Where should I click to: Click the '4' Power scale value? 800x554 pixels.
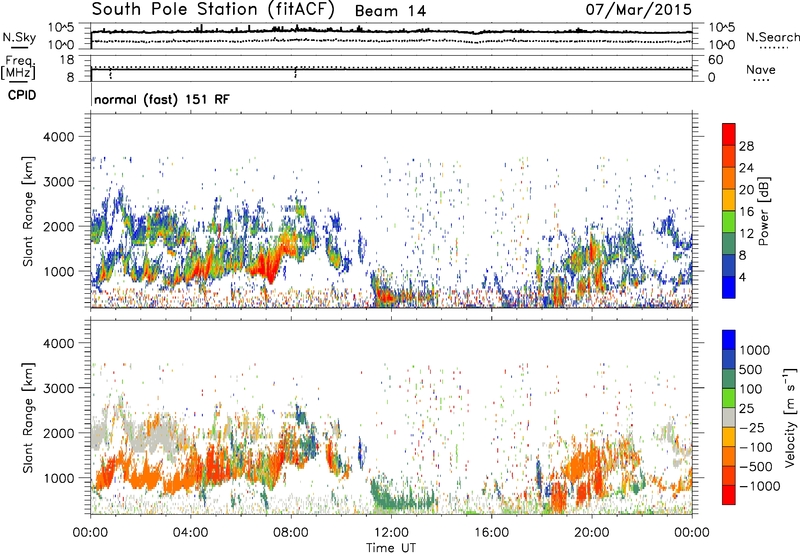[742, 277]
